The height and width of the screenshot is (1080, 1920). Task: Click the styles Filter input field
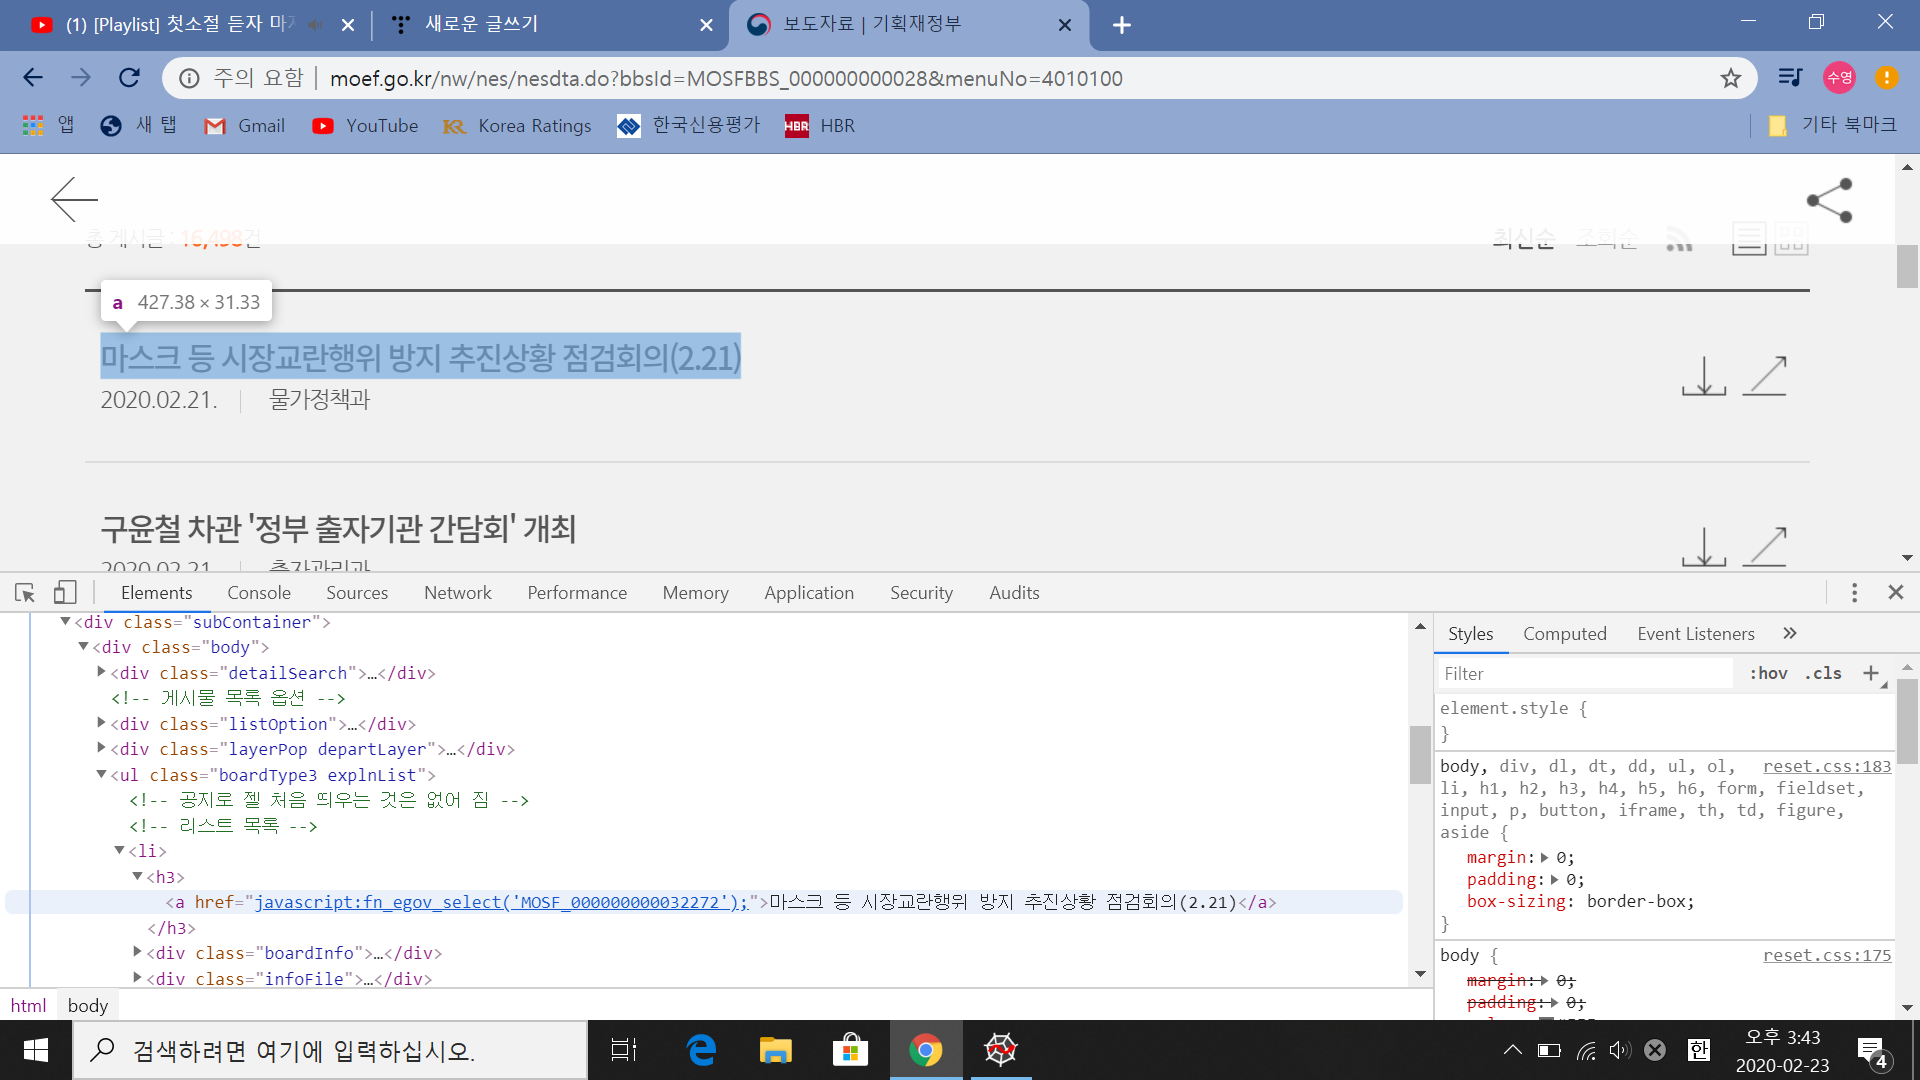1584,674
